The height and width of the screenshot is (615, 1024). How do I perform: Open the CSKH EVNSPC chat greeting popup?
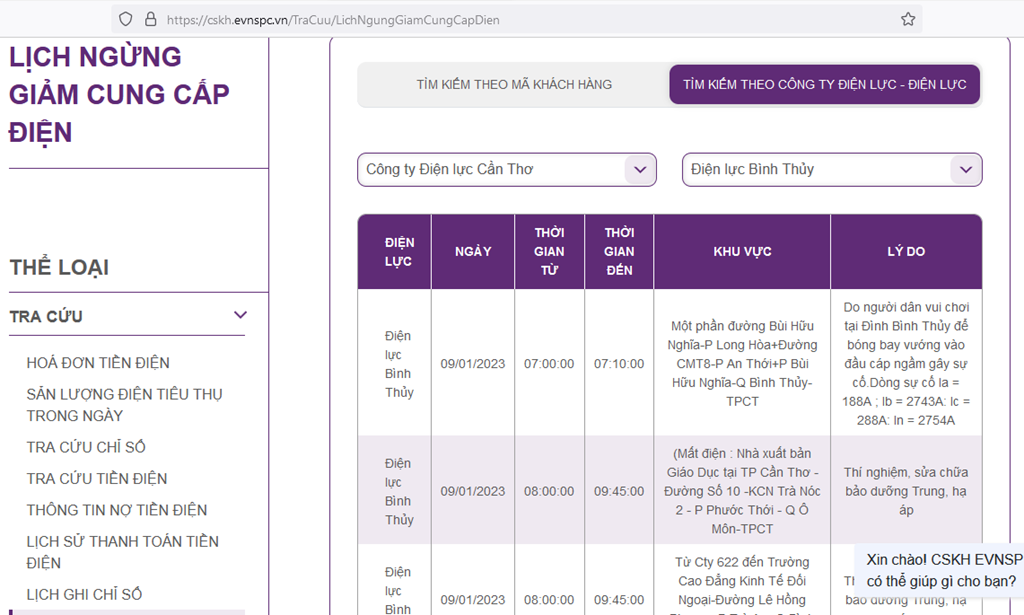(x=942, y=570)
